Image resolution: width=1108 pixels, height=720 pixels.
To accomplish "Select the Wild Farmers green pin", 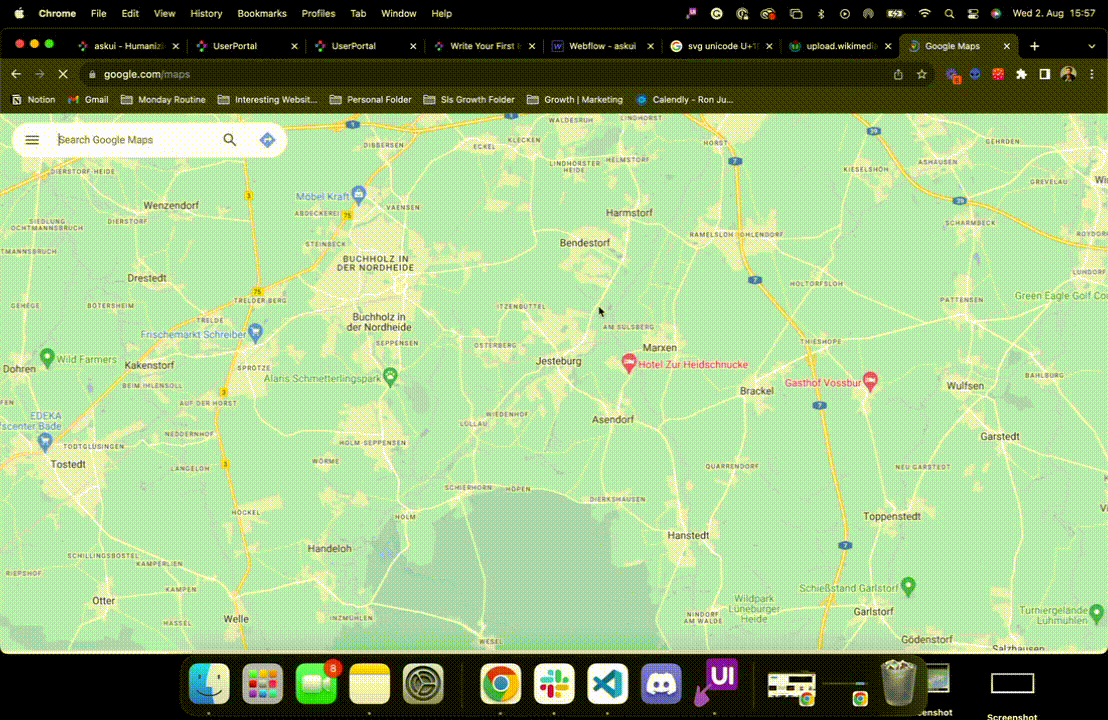I will pyautogui.click(x=47, y=358).
